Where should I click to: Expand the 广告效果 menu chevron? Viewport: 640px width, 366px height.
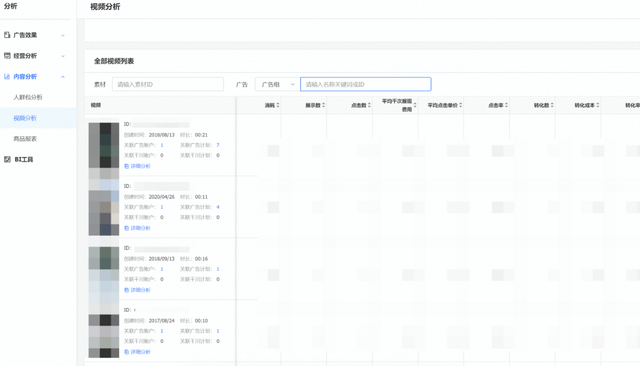pos(63,35)
